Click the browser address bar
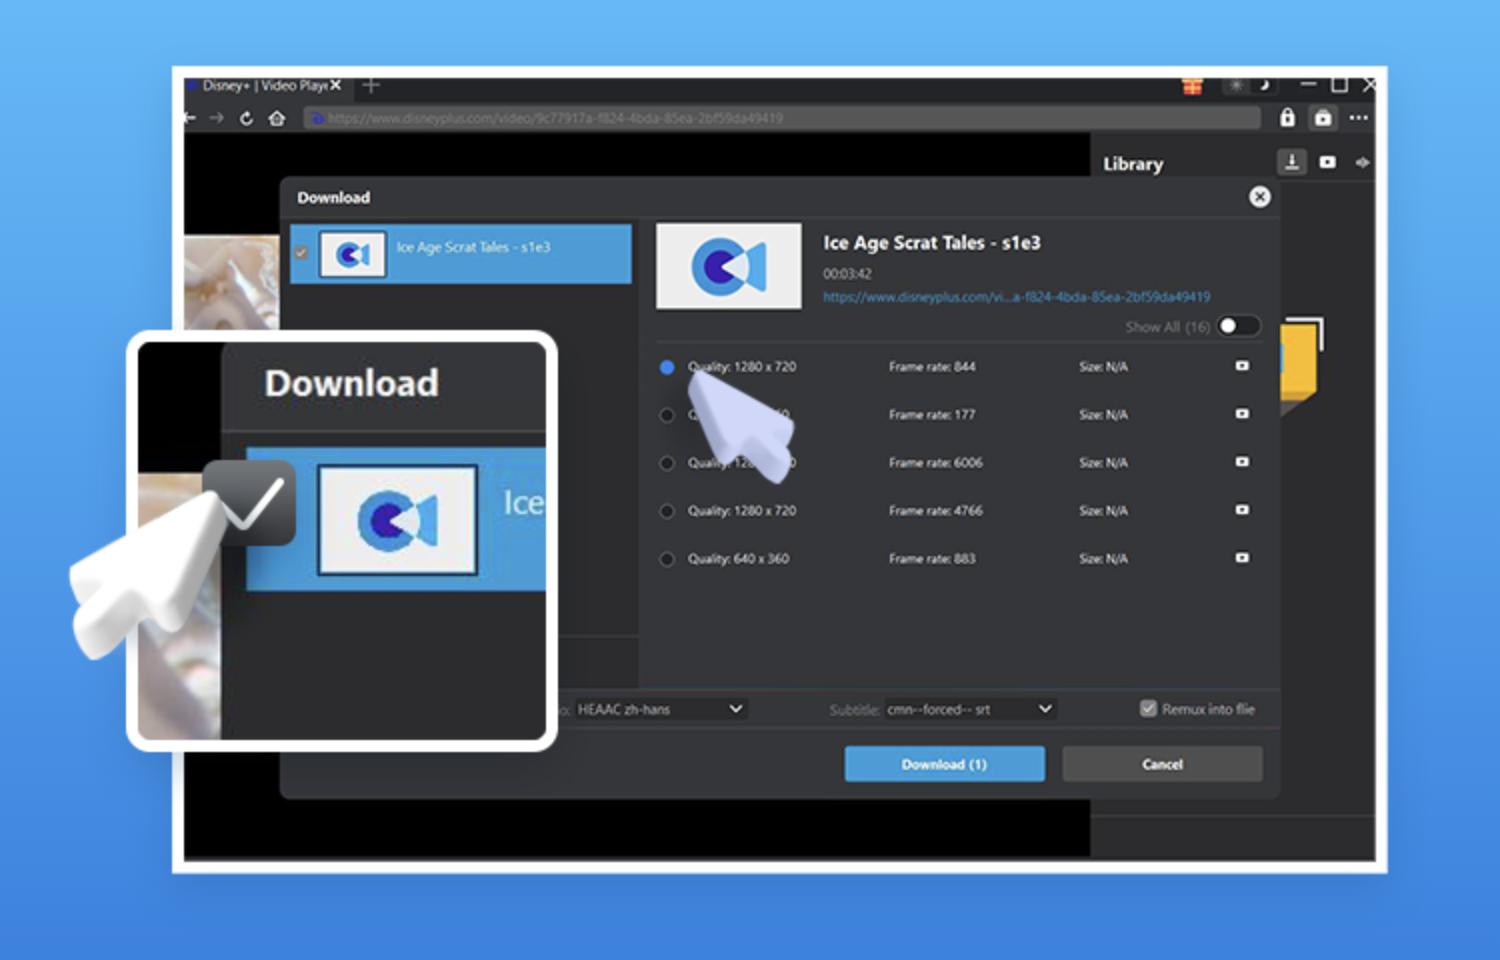The image size is (1500, 960). pos(780,118)
